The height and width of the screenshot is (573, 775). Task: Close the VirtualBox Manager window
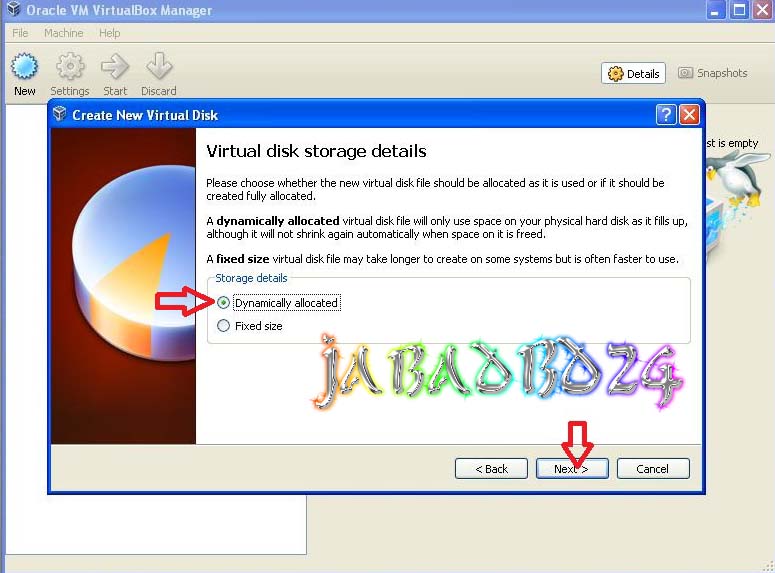(x=763, y=10)
